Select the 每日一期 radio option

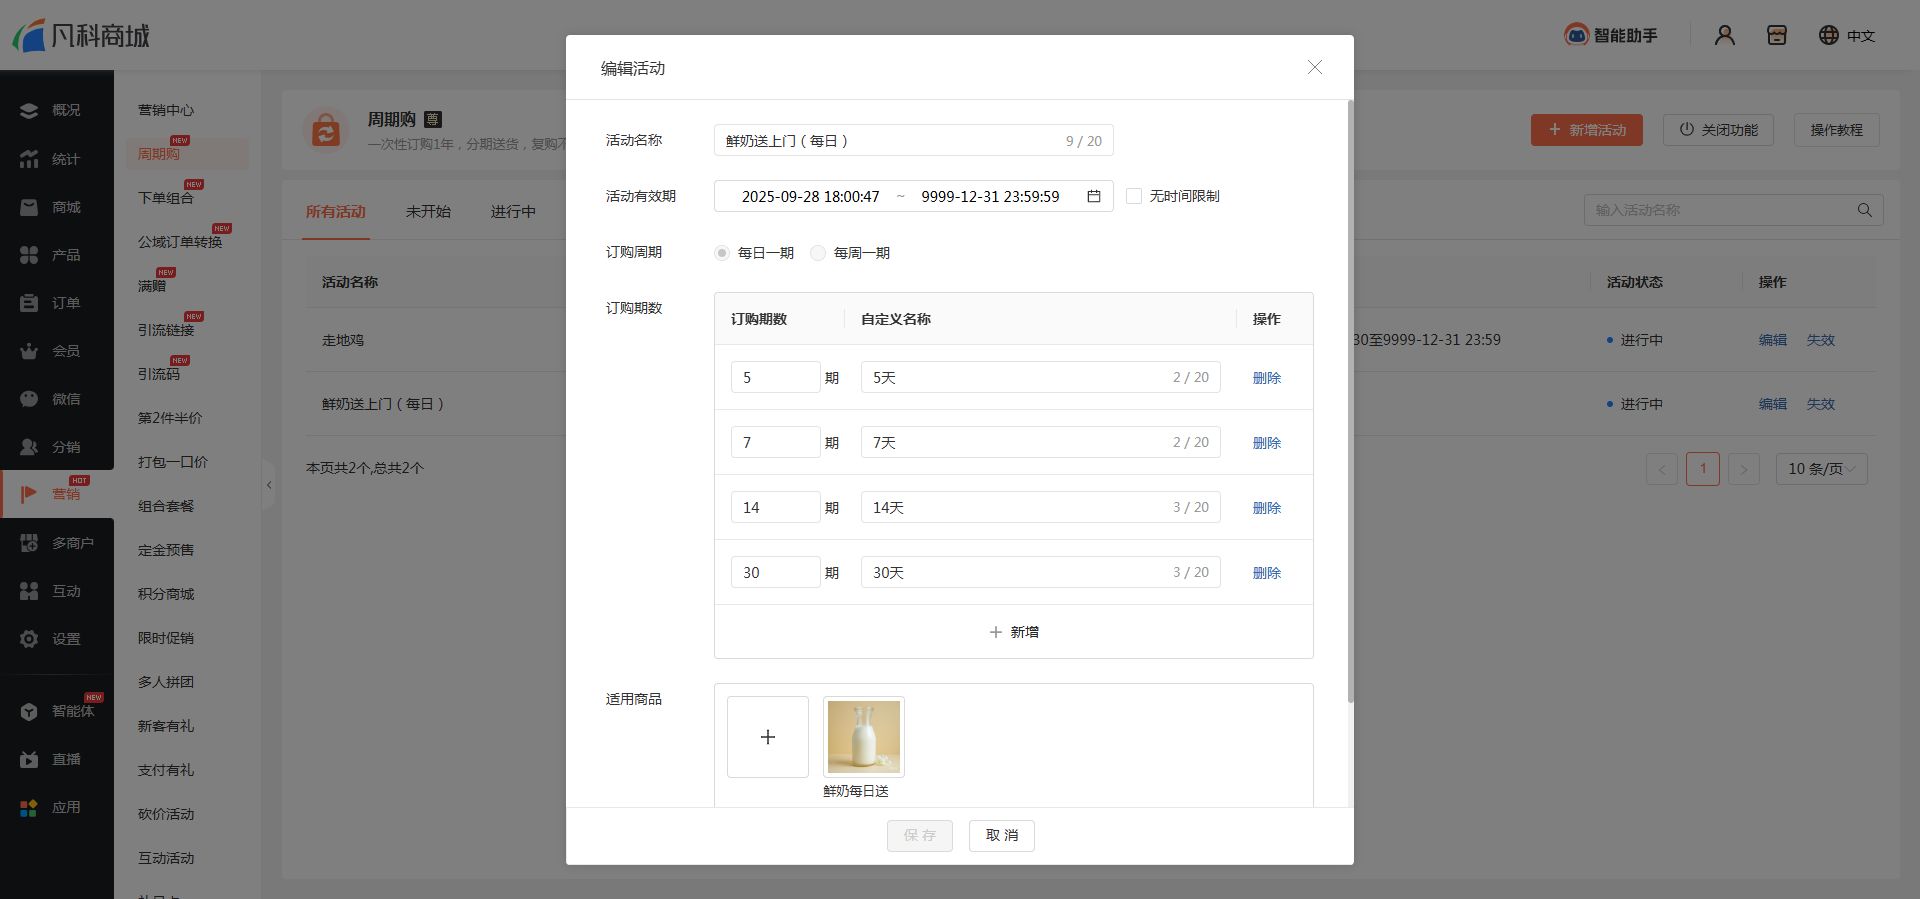pyautogui.click(x=722, y=253)
